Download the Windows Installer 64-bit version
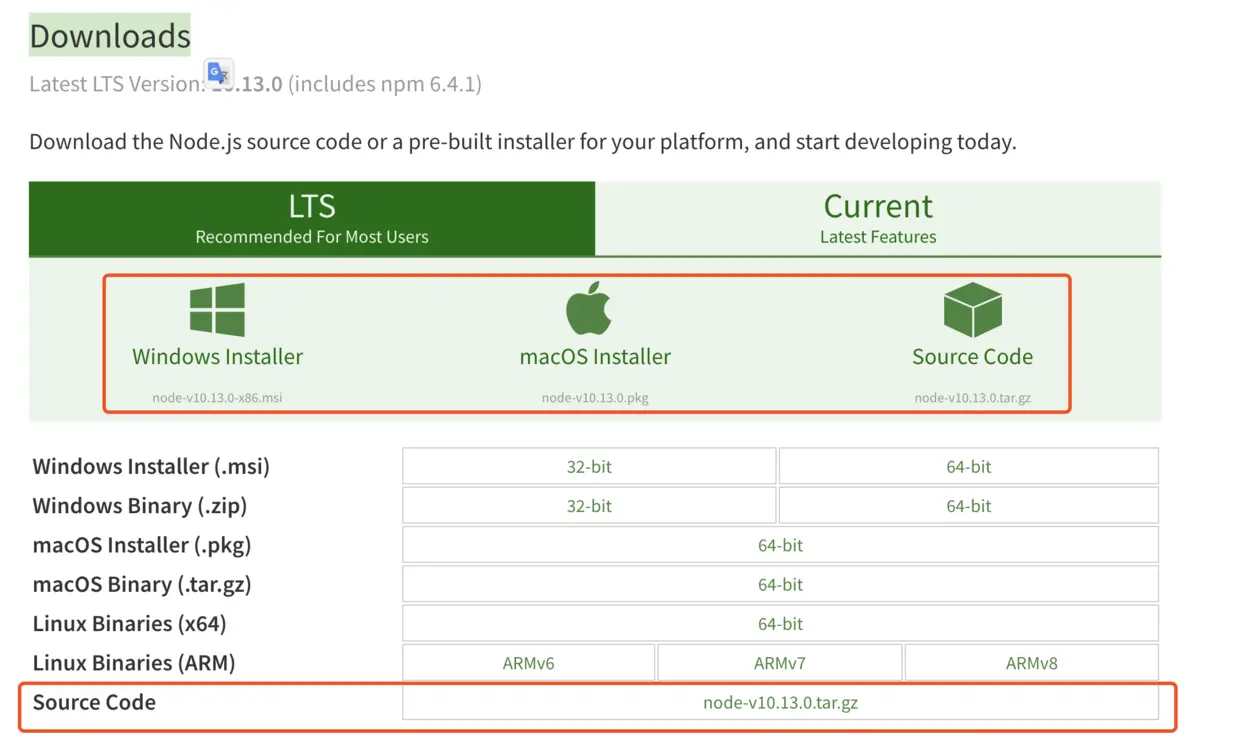Screen dimensions: 1240x749 click(x=967, y=465)
